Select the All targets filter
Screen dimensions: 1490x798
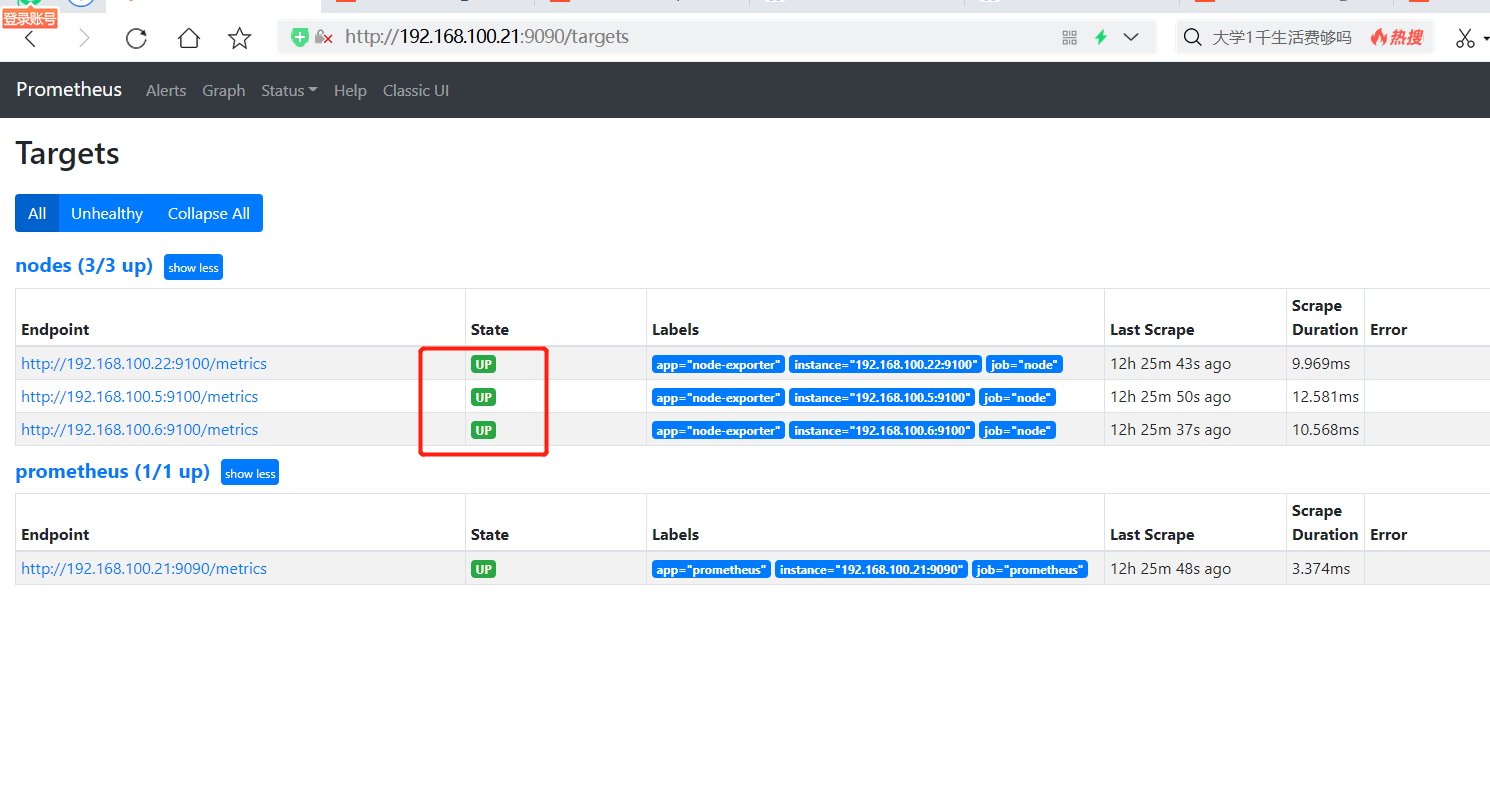(37, 213)
